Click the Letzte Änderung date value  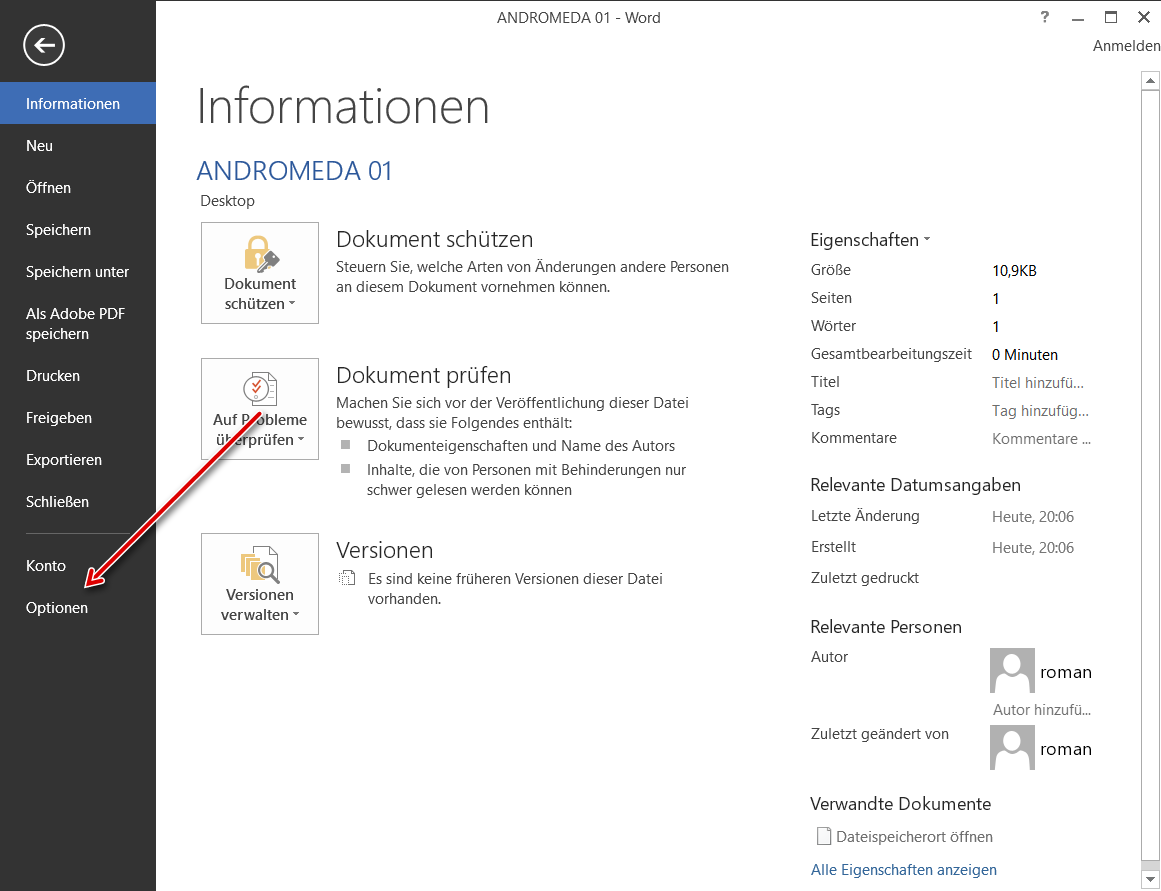pos(1033,517)
